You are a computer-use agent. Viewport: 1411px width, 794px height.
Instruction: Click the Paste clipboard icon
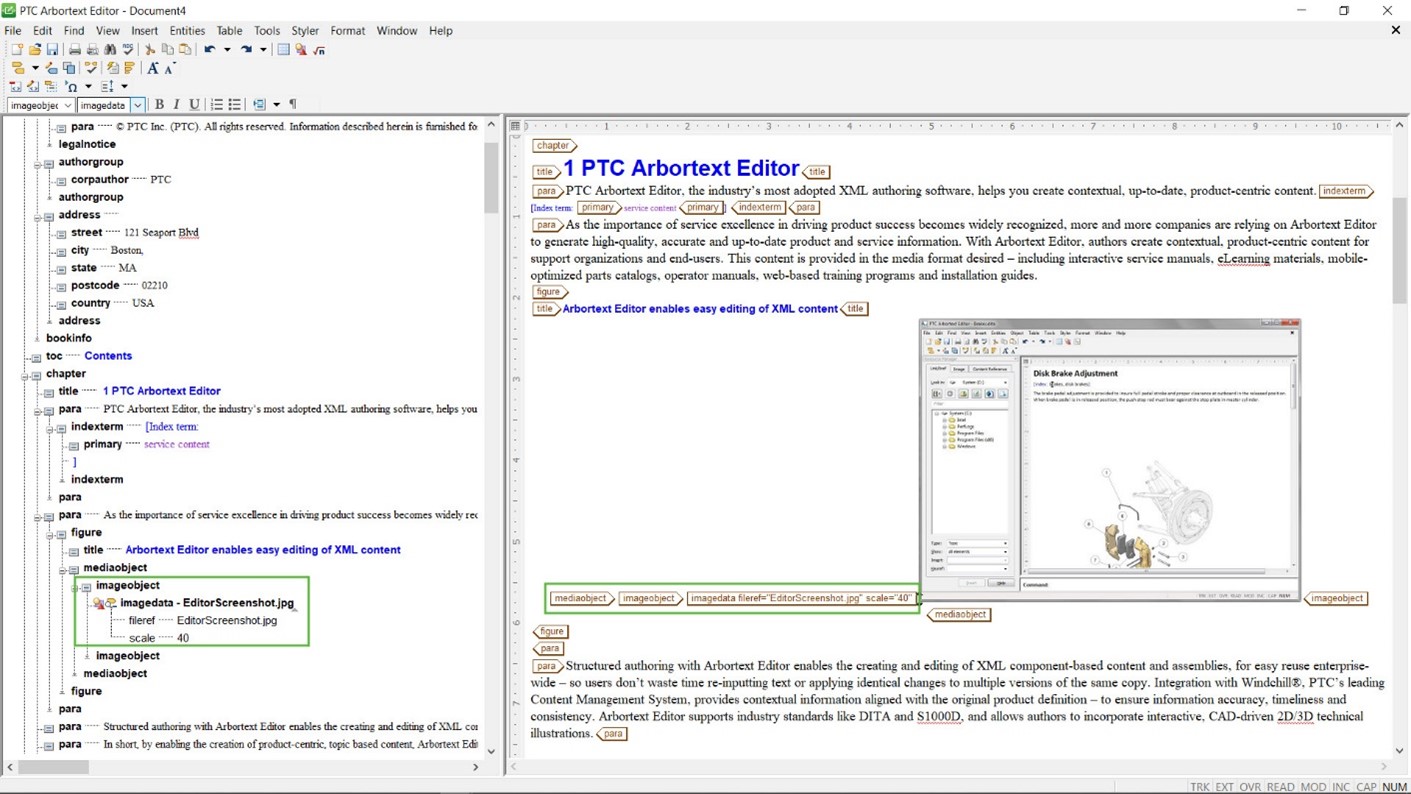pyautogui.click(x=185, y=49)
